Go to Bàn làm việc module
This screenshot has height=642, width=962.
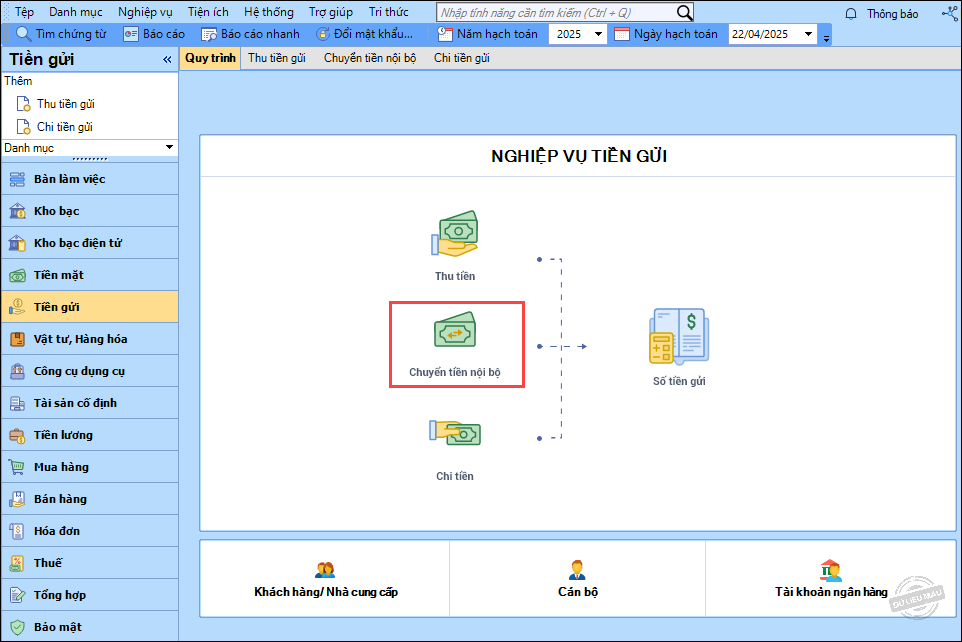[90, 179]
